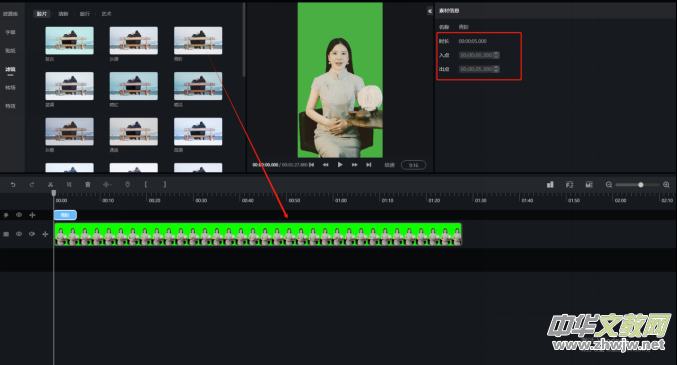Screen dimensions: 677x365
Task: Zoom out the timeline with the minus magnifier
Action: pos(609,185)
